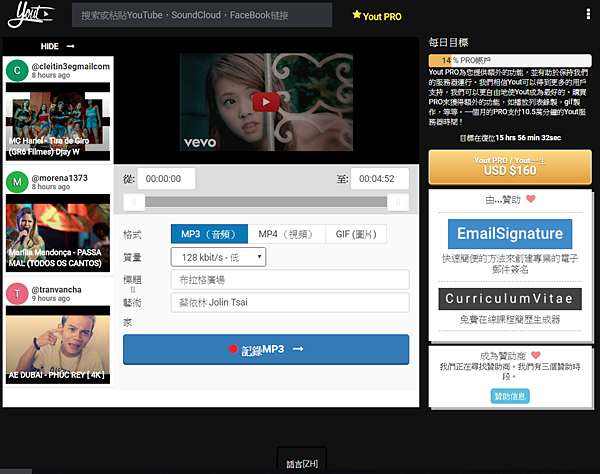This screenshot has height=474, width=600.
Task: Click the start time field 00:00:00
Action: (166, 179)
